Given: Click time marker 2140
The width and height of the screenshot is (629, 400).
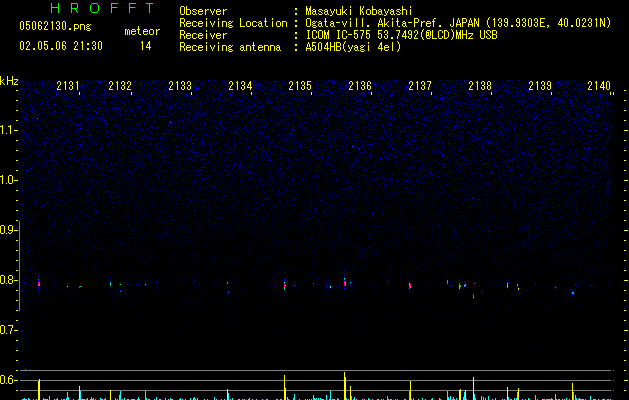Looking at the screenshot, I should pos(599,85).
